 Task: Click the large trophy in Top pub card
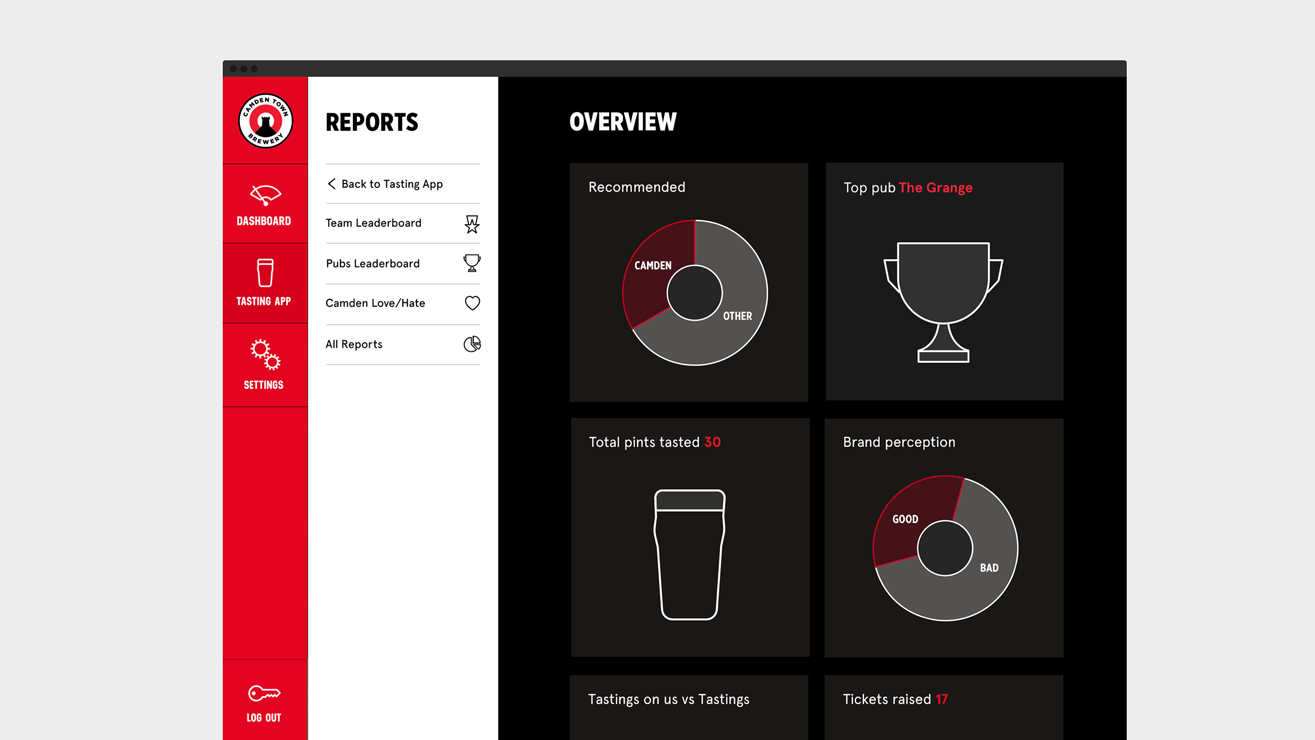943,302
